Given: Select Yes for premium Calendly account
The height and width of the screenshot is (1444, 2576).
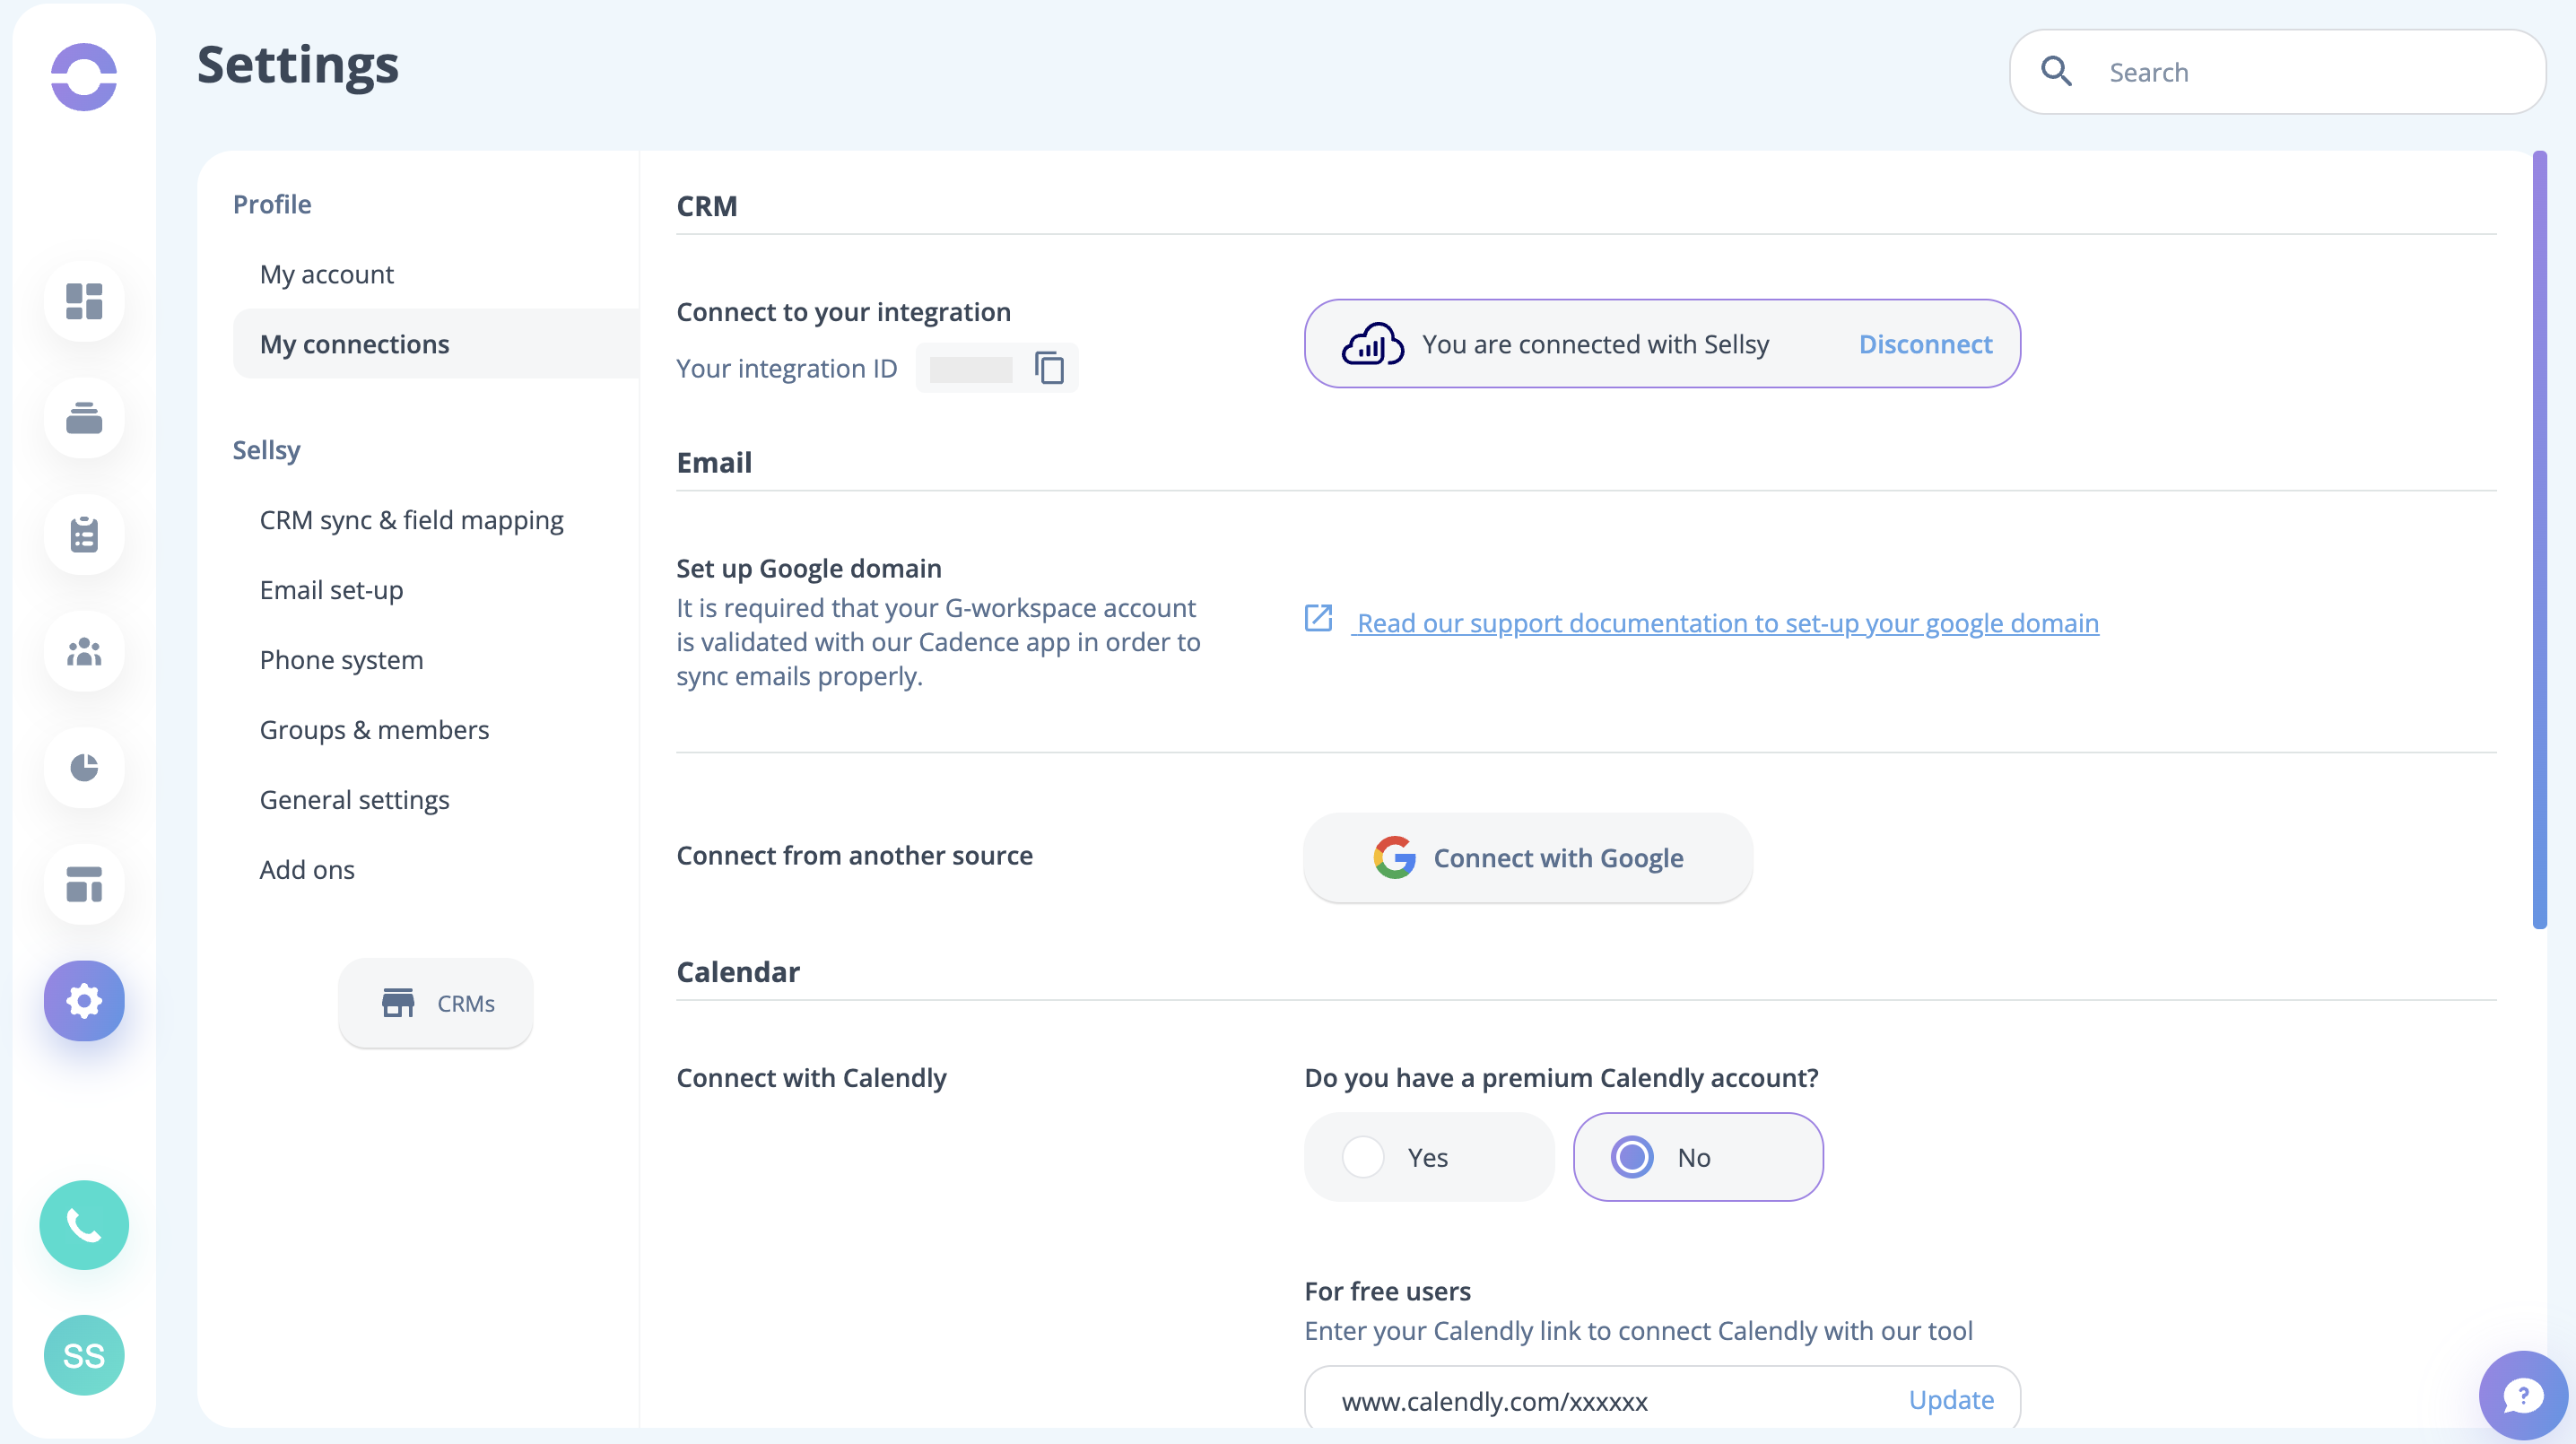Looking at the screenshot, I should (x=1429, y=1158).
